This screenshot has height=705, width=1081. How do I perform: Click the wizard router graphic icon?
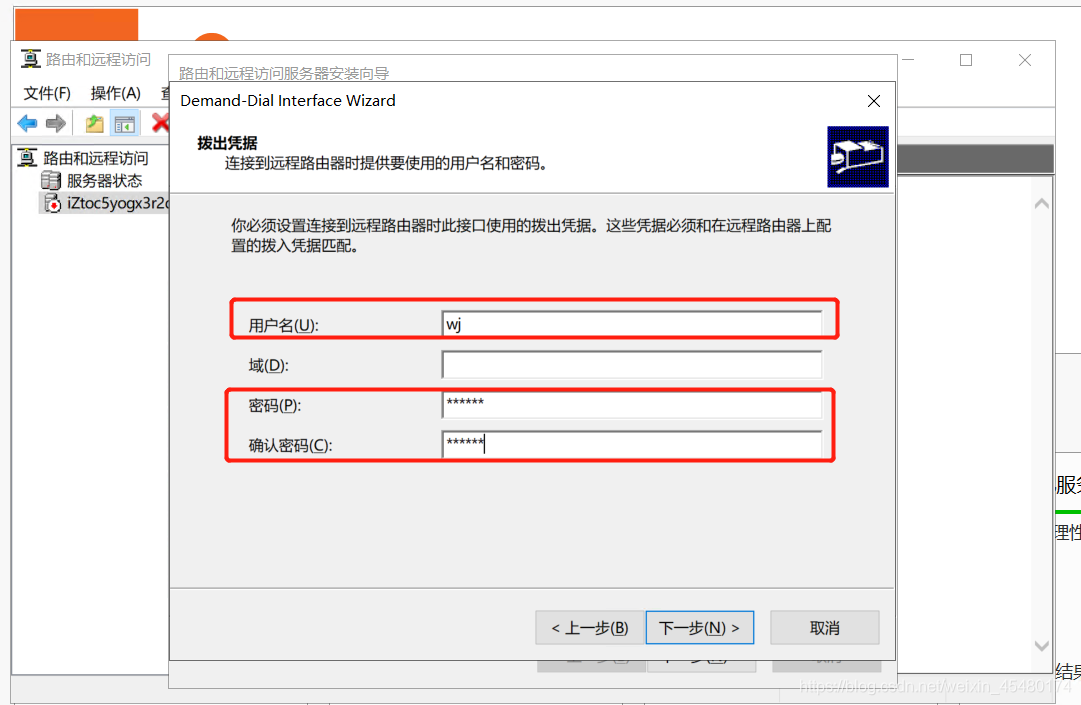(x=857, y=157)
